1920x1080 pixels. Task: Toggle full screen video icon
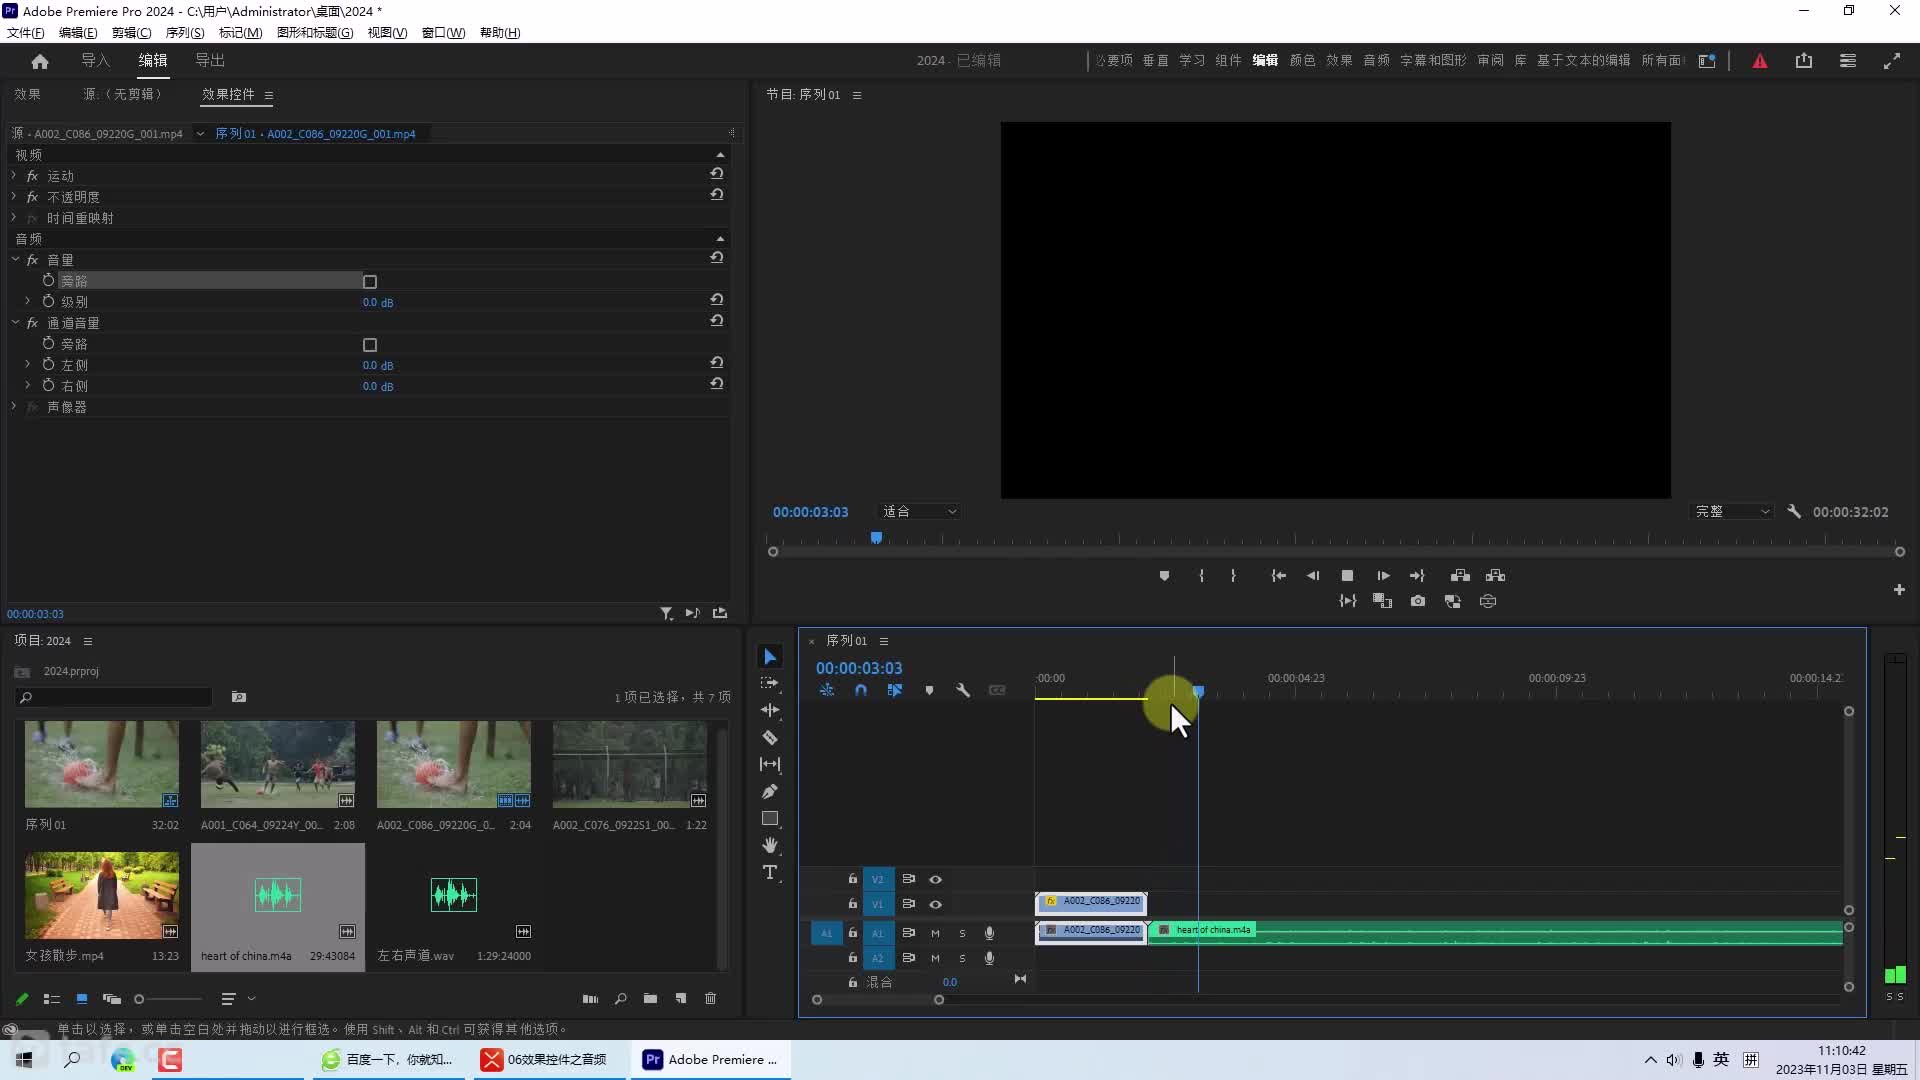1892,61
